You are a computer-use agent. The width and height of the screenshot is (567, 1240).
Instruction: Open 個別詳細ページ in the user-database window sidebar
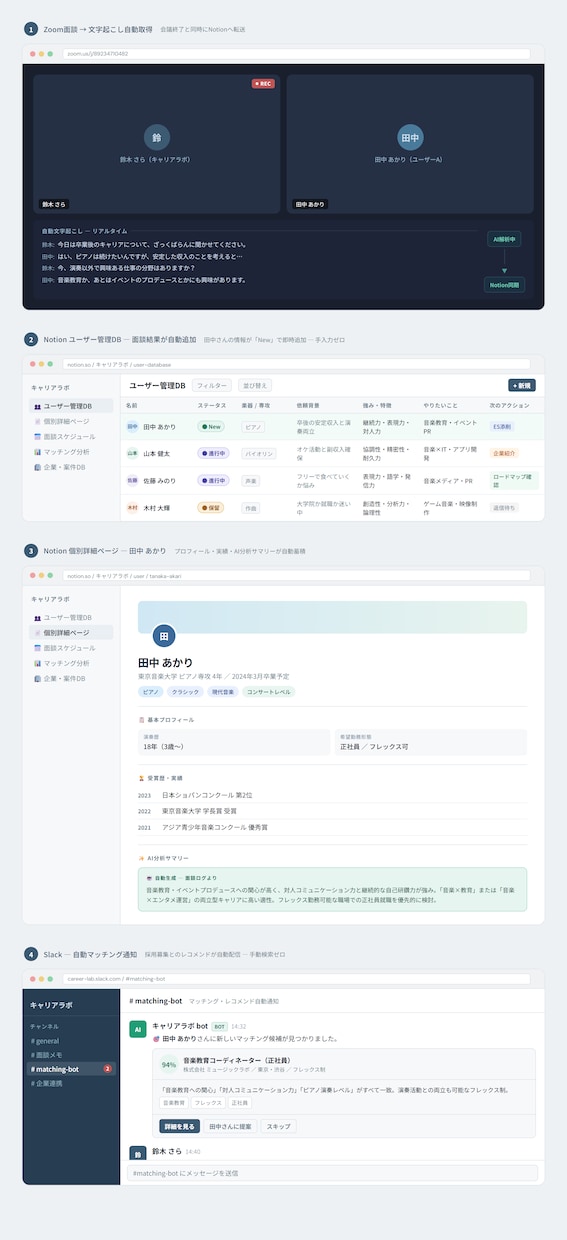(x=70, y=421)
